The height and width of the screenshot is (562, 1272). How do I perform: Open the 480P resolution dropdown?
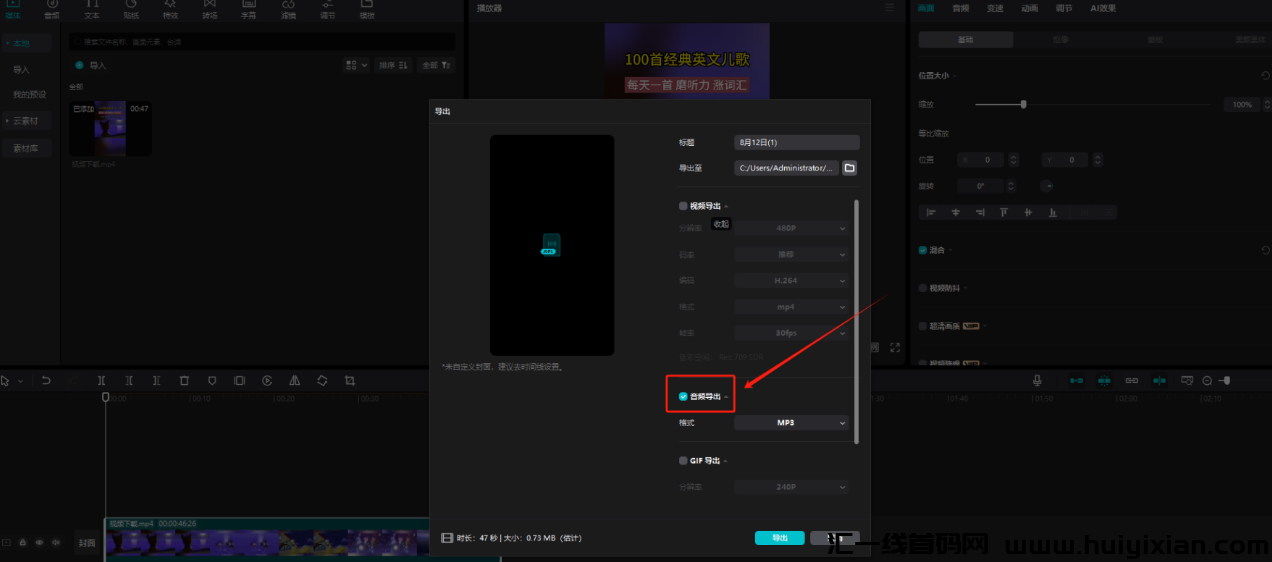[791, 228]
